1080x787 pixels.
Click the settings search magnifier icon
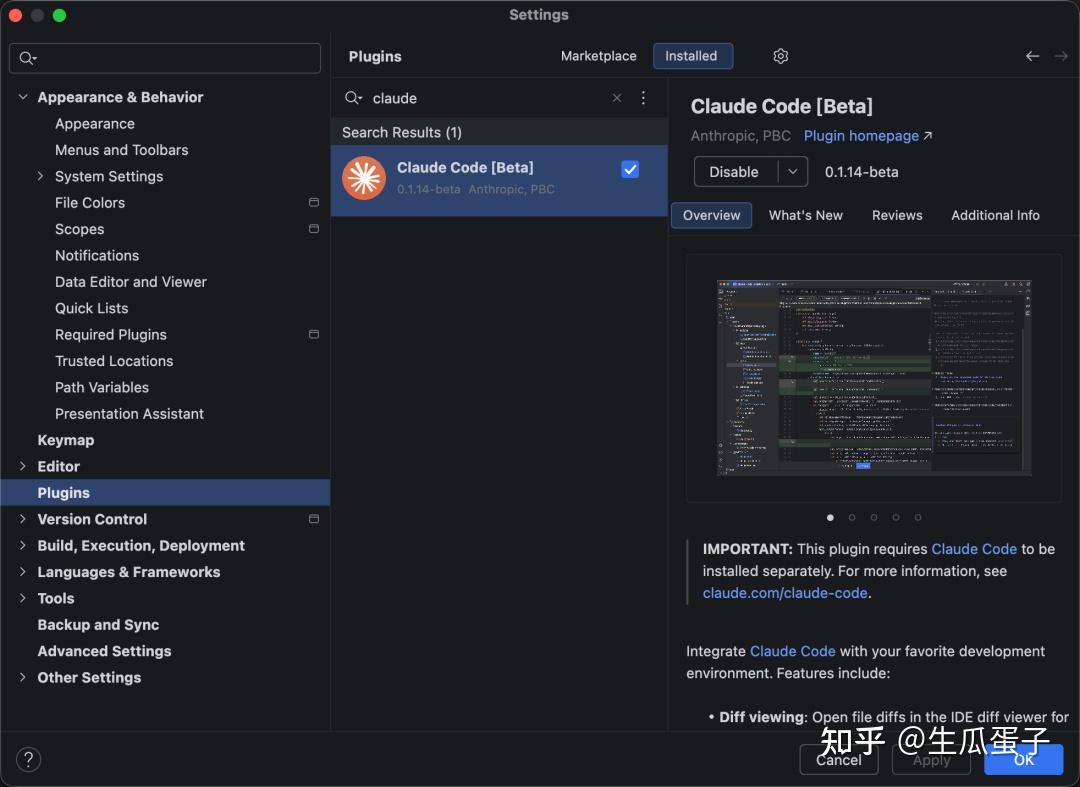tap(27, 58)
